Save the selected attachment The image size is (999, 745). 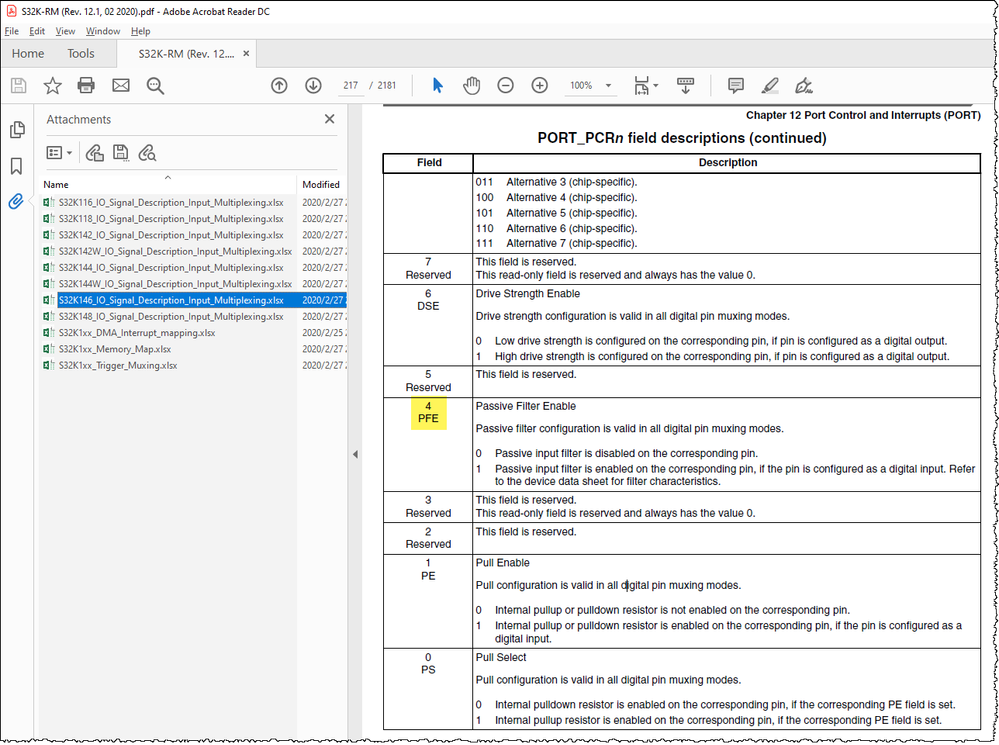(120, 153)
